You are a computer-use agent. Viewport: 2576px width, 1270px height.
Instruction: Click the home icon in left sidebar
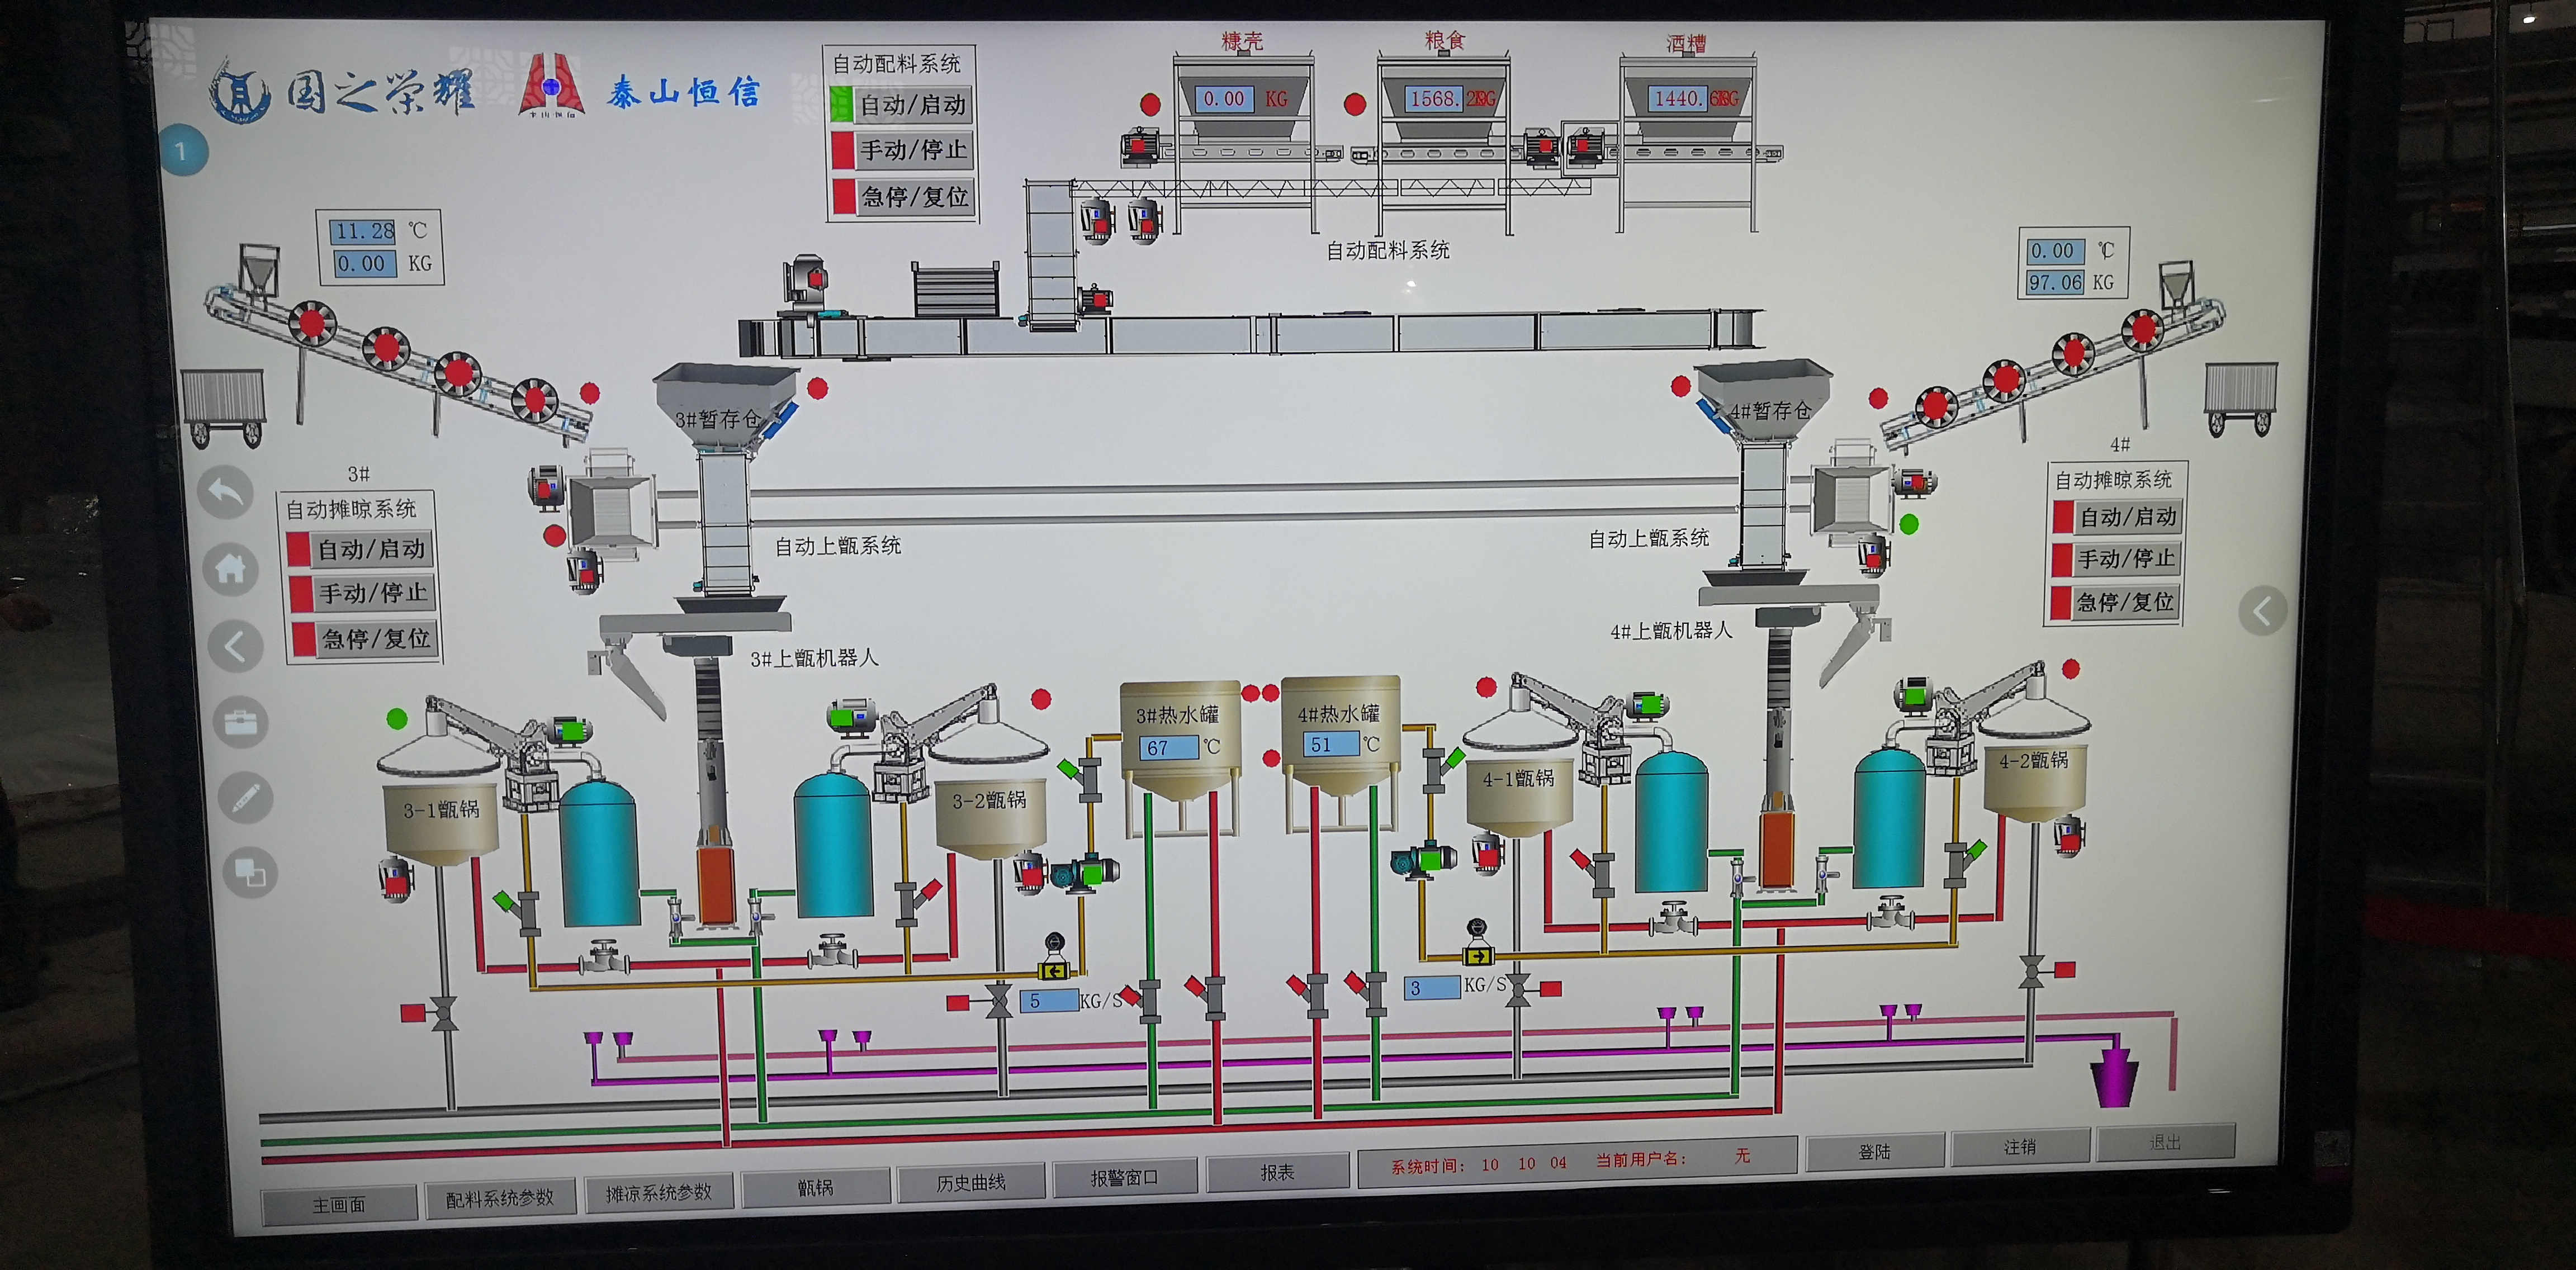pyautogui.click(x=230, y=569)
